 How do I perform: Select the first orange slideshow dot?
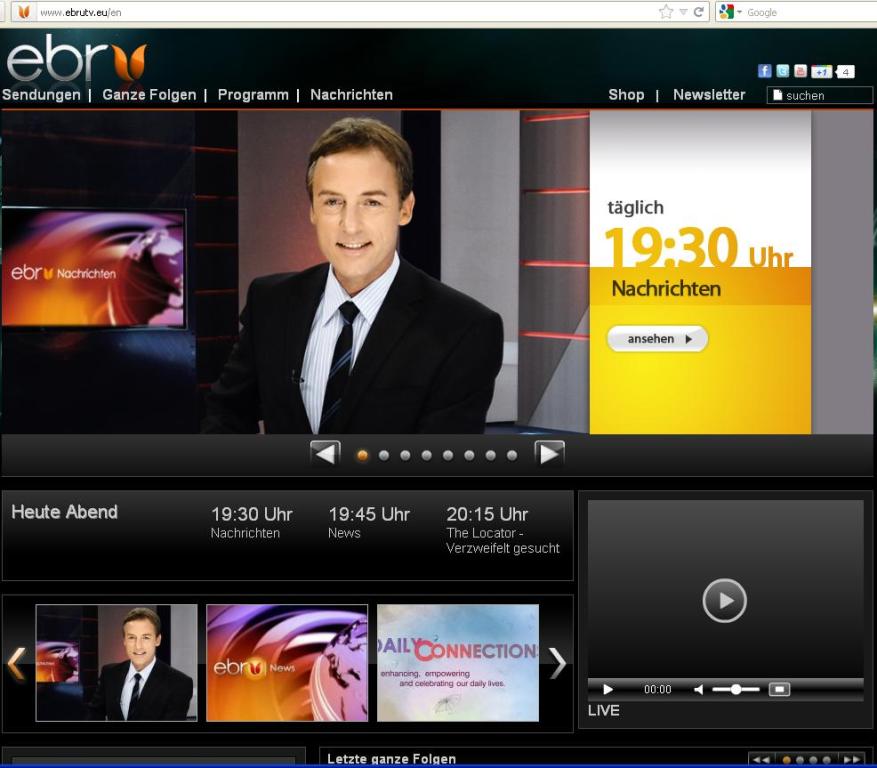[x=362, y=455]
